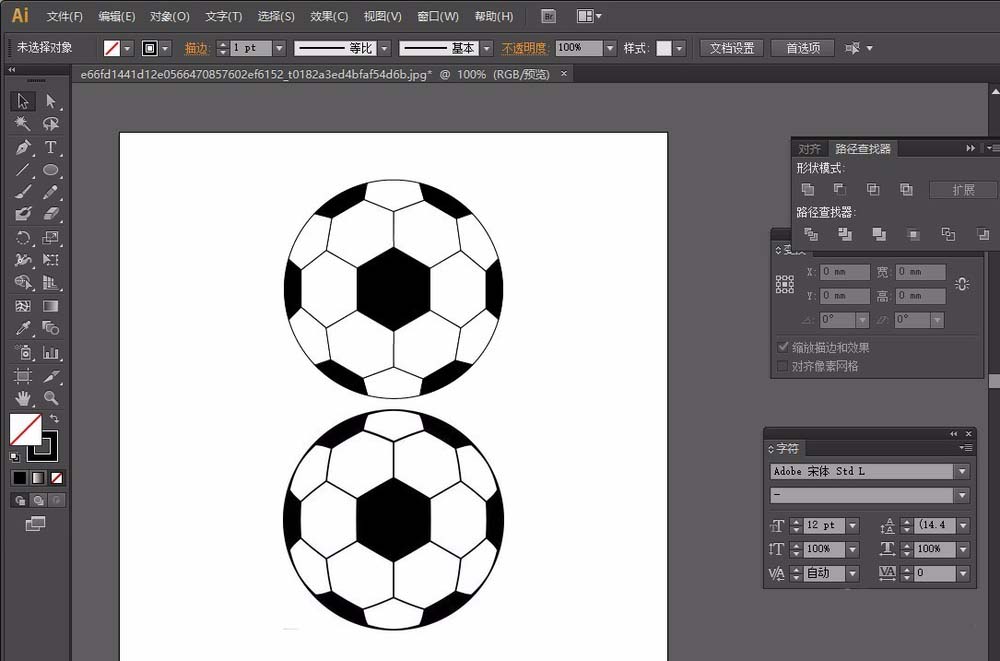This screenshot has width=1000, height=661.
Task: Click the Direct Selection arrow tool
Action: (x=50, y=101)
